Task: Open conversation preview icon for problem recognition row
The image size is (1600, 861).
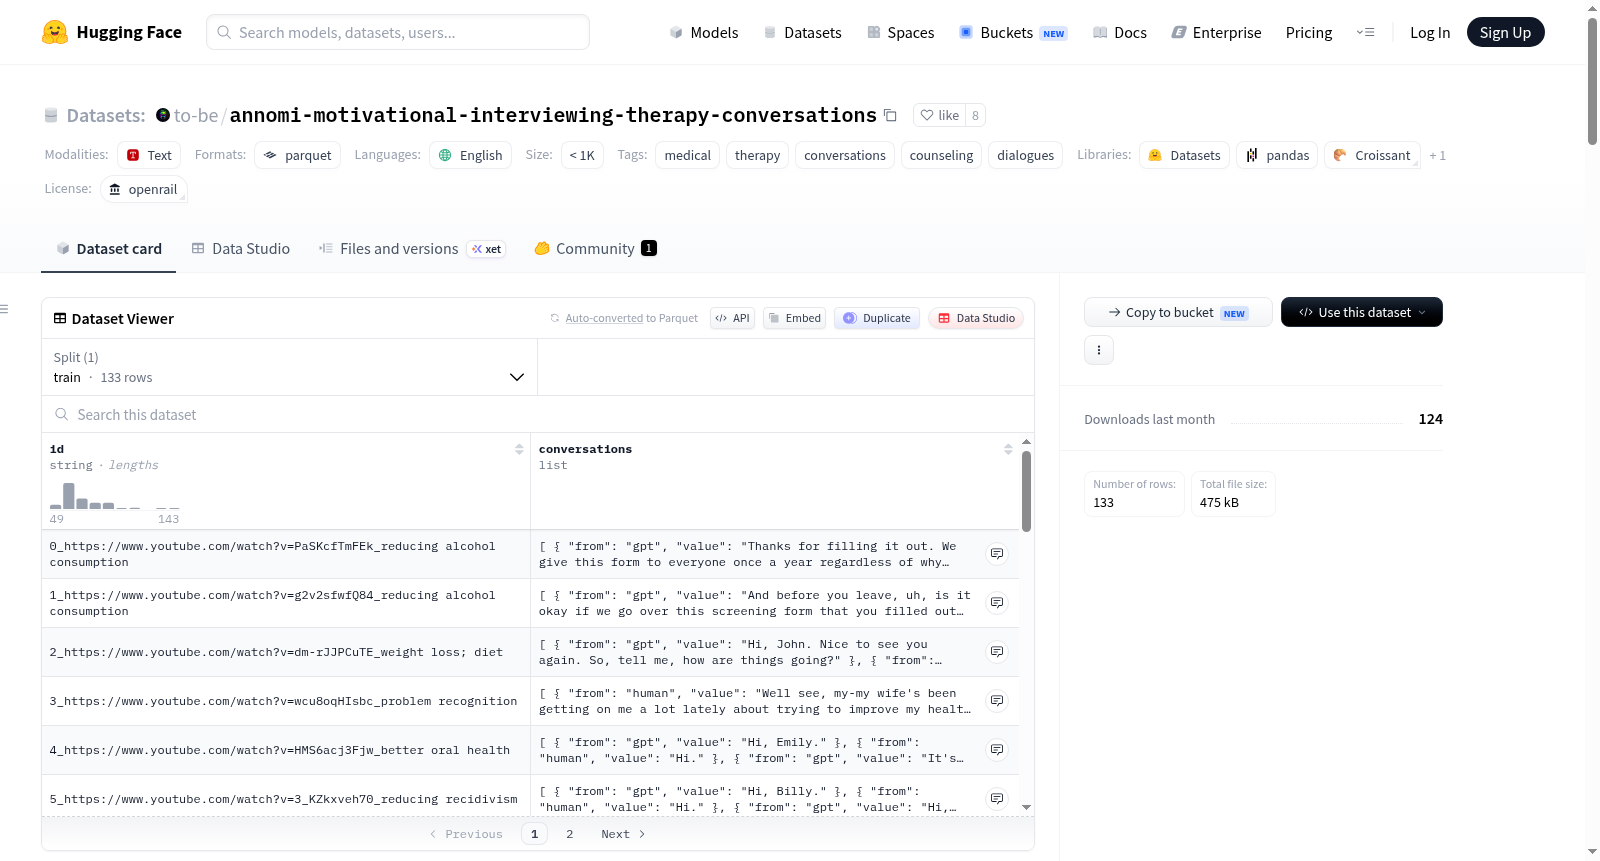Action: point(997,701)
